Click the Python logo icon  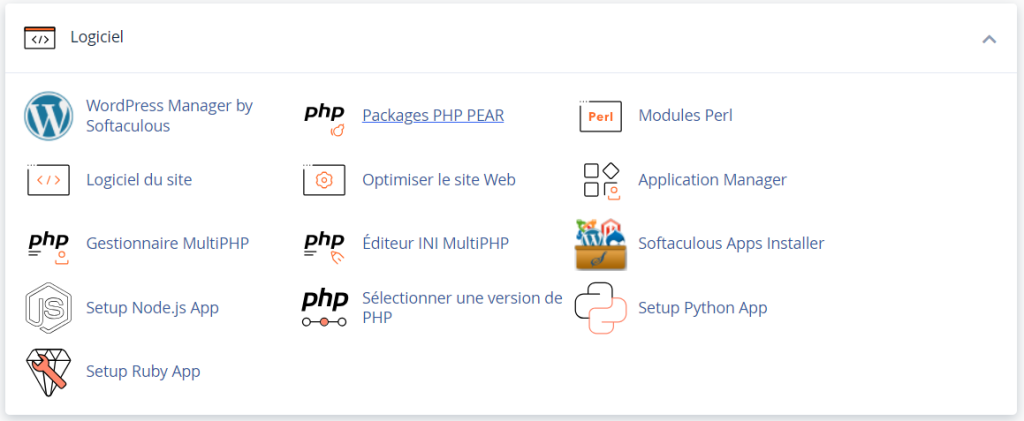[x=600, y=308]
